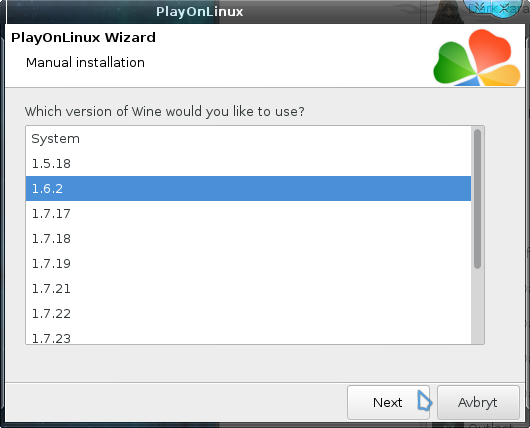Click the PlayOnLinux Wizard heading
The height and width of the screenshot is (428, 530).
(x=83, y=37)
